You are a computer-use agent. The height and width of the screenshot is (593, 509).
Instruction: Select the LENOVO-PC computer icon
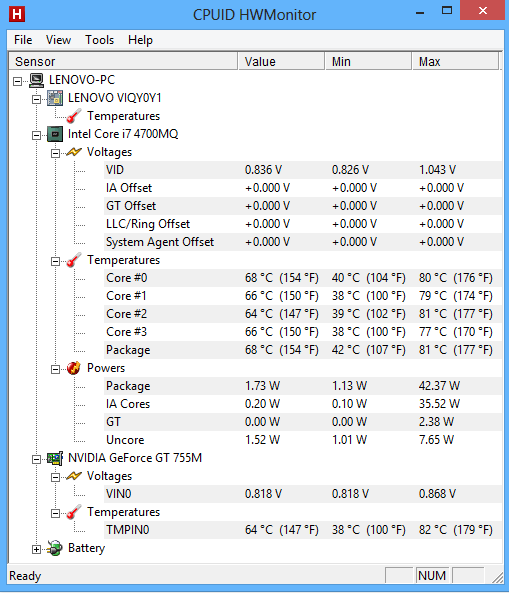click(37, 80)
